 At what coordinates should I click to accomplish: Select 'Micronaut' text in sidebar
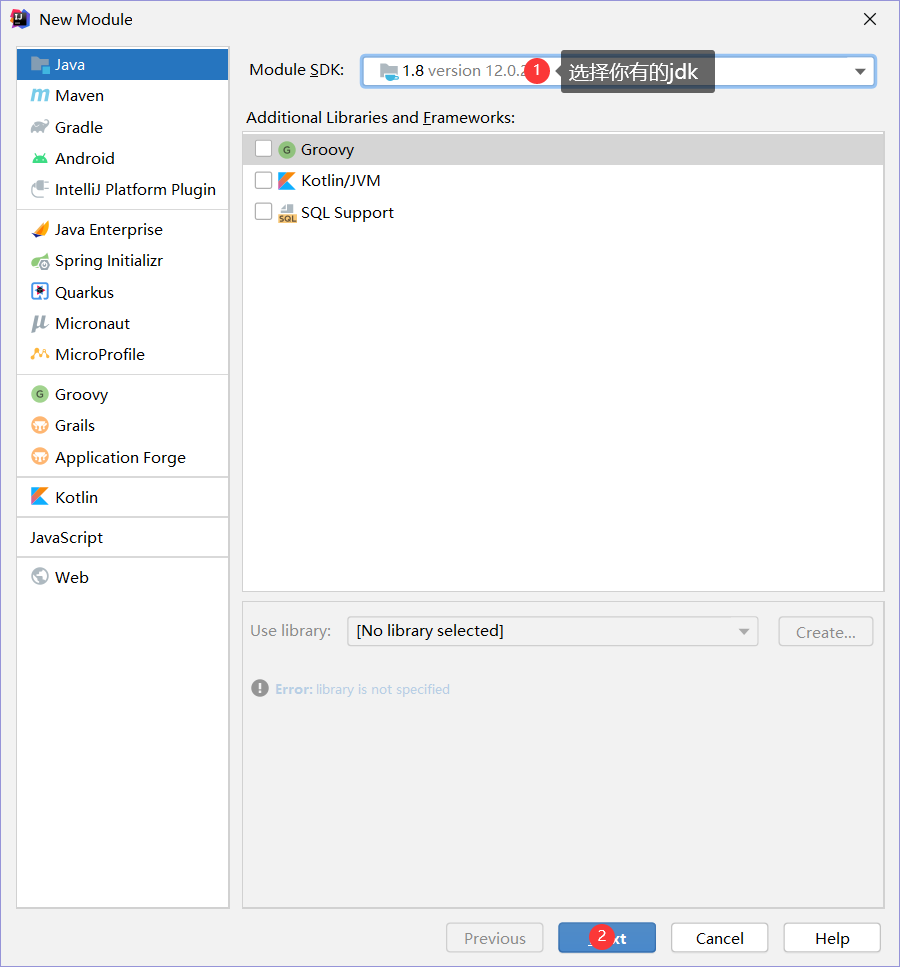point(93,323)
